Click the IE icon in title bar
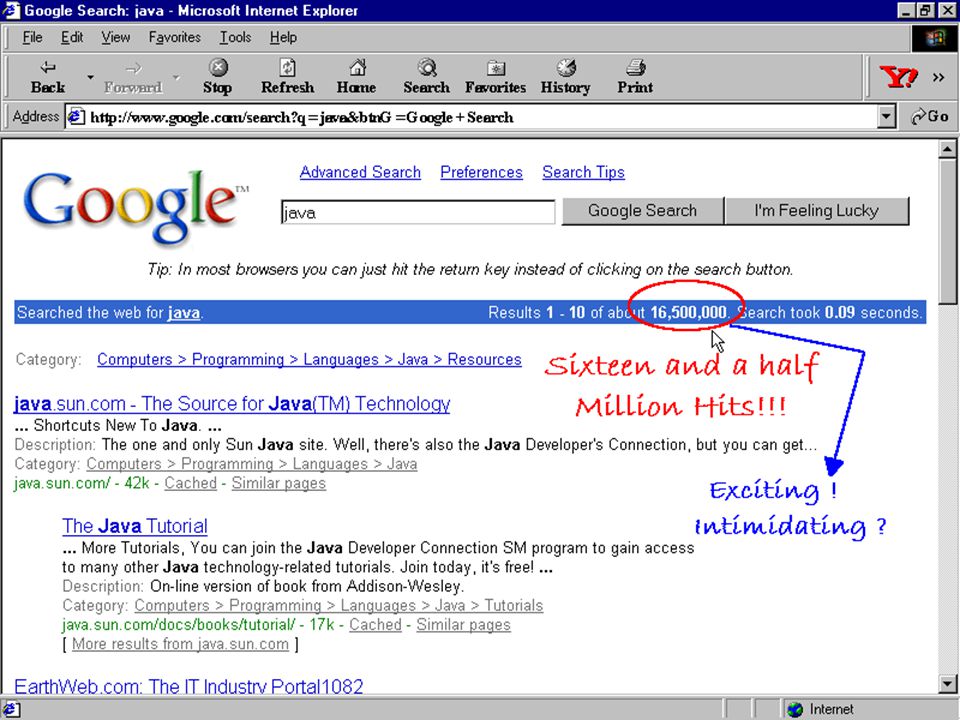Viewport: 960px width, 720px height. coord(11,10)
